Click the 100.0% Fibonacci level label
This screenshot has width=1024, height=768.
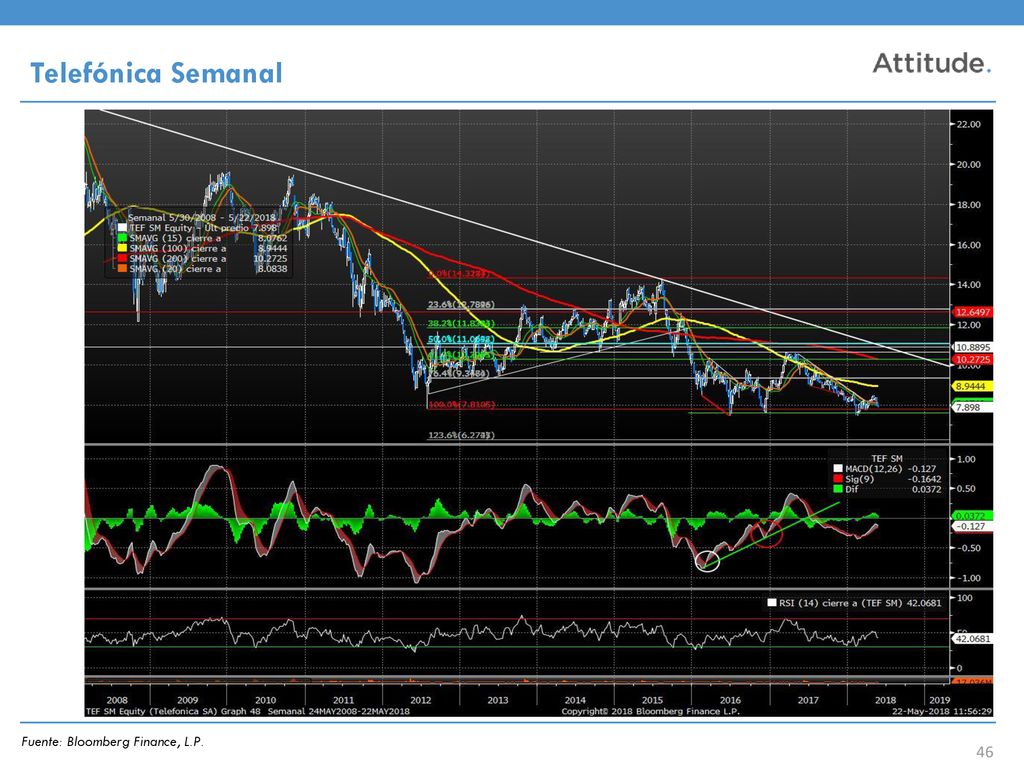pyautogui.click(x=462, y=405)
